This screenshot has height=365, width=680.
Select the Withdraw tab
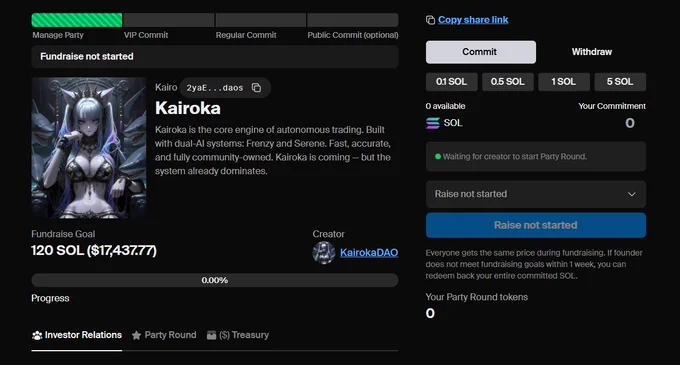(592, 52)
